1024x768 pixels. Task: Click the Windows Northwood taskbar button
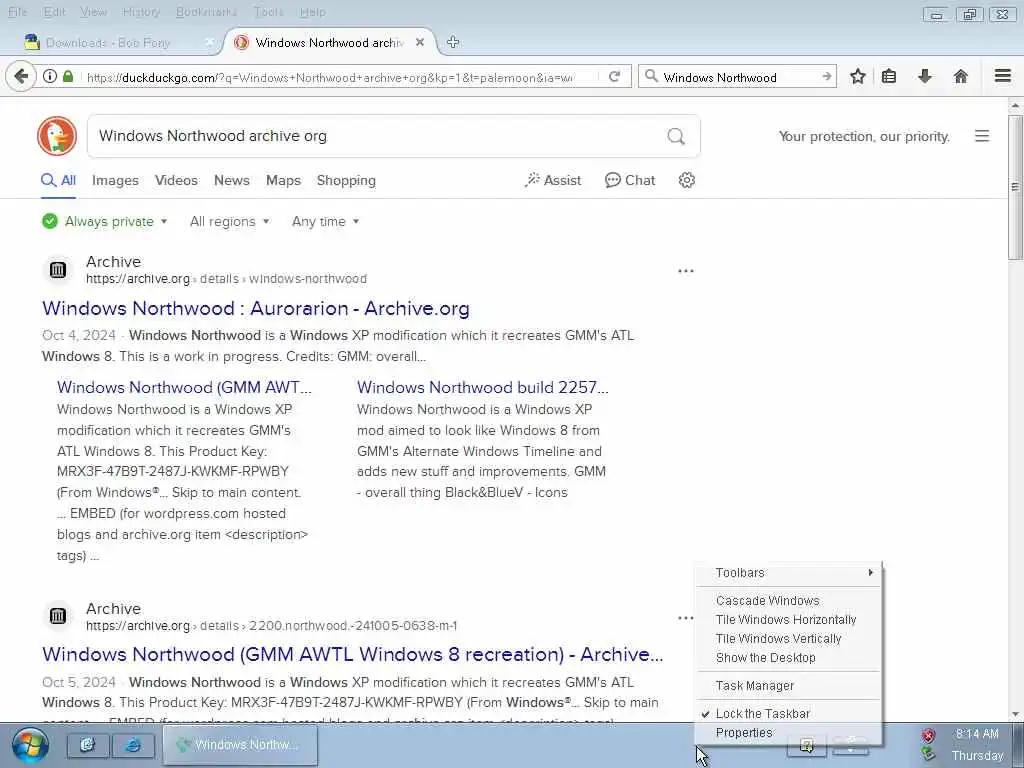pyautogui.click(x=240, y=745)
